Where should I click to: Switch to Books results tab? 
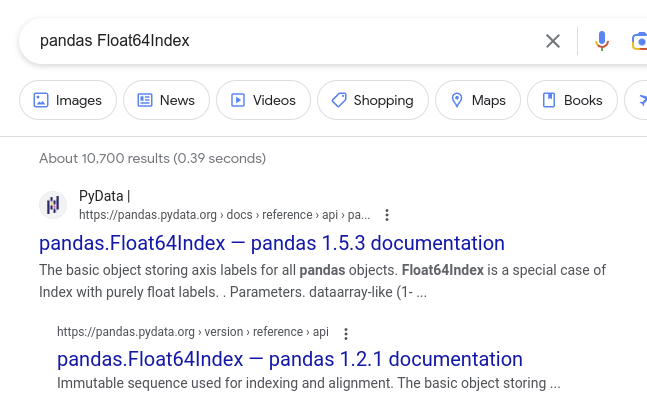click(572, 100)
